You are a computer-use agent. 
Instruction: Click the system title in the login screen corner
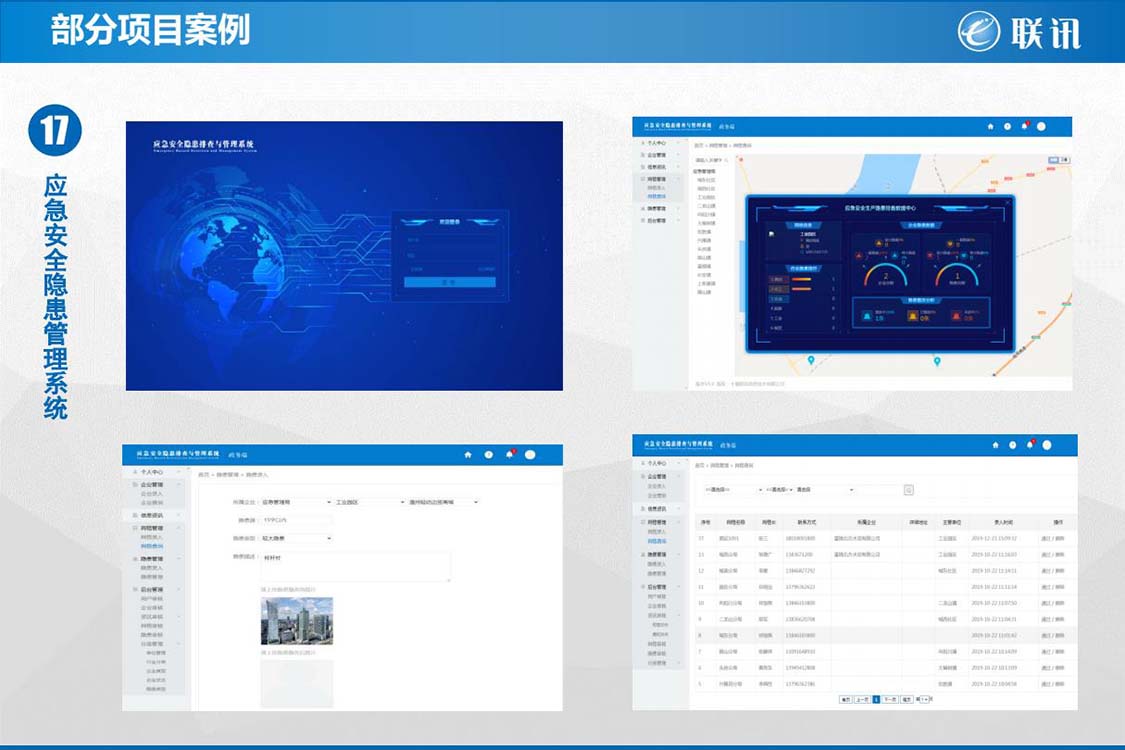click(x=203, y=146)
